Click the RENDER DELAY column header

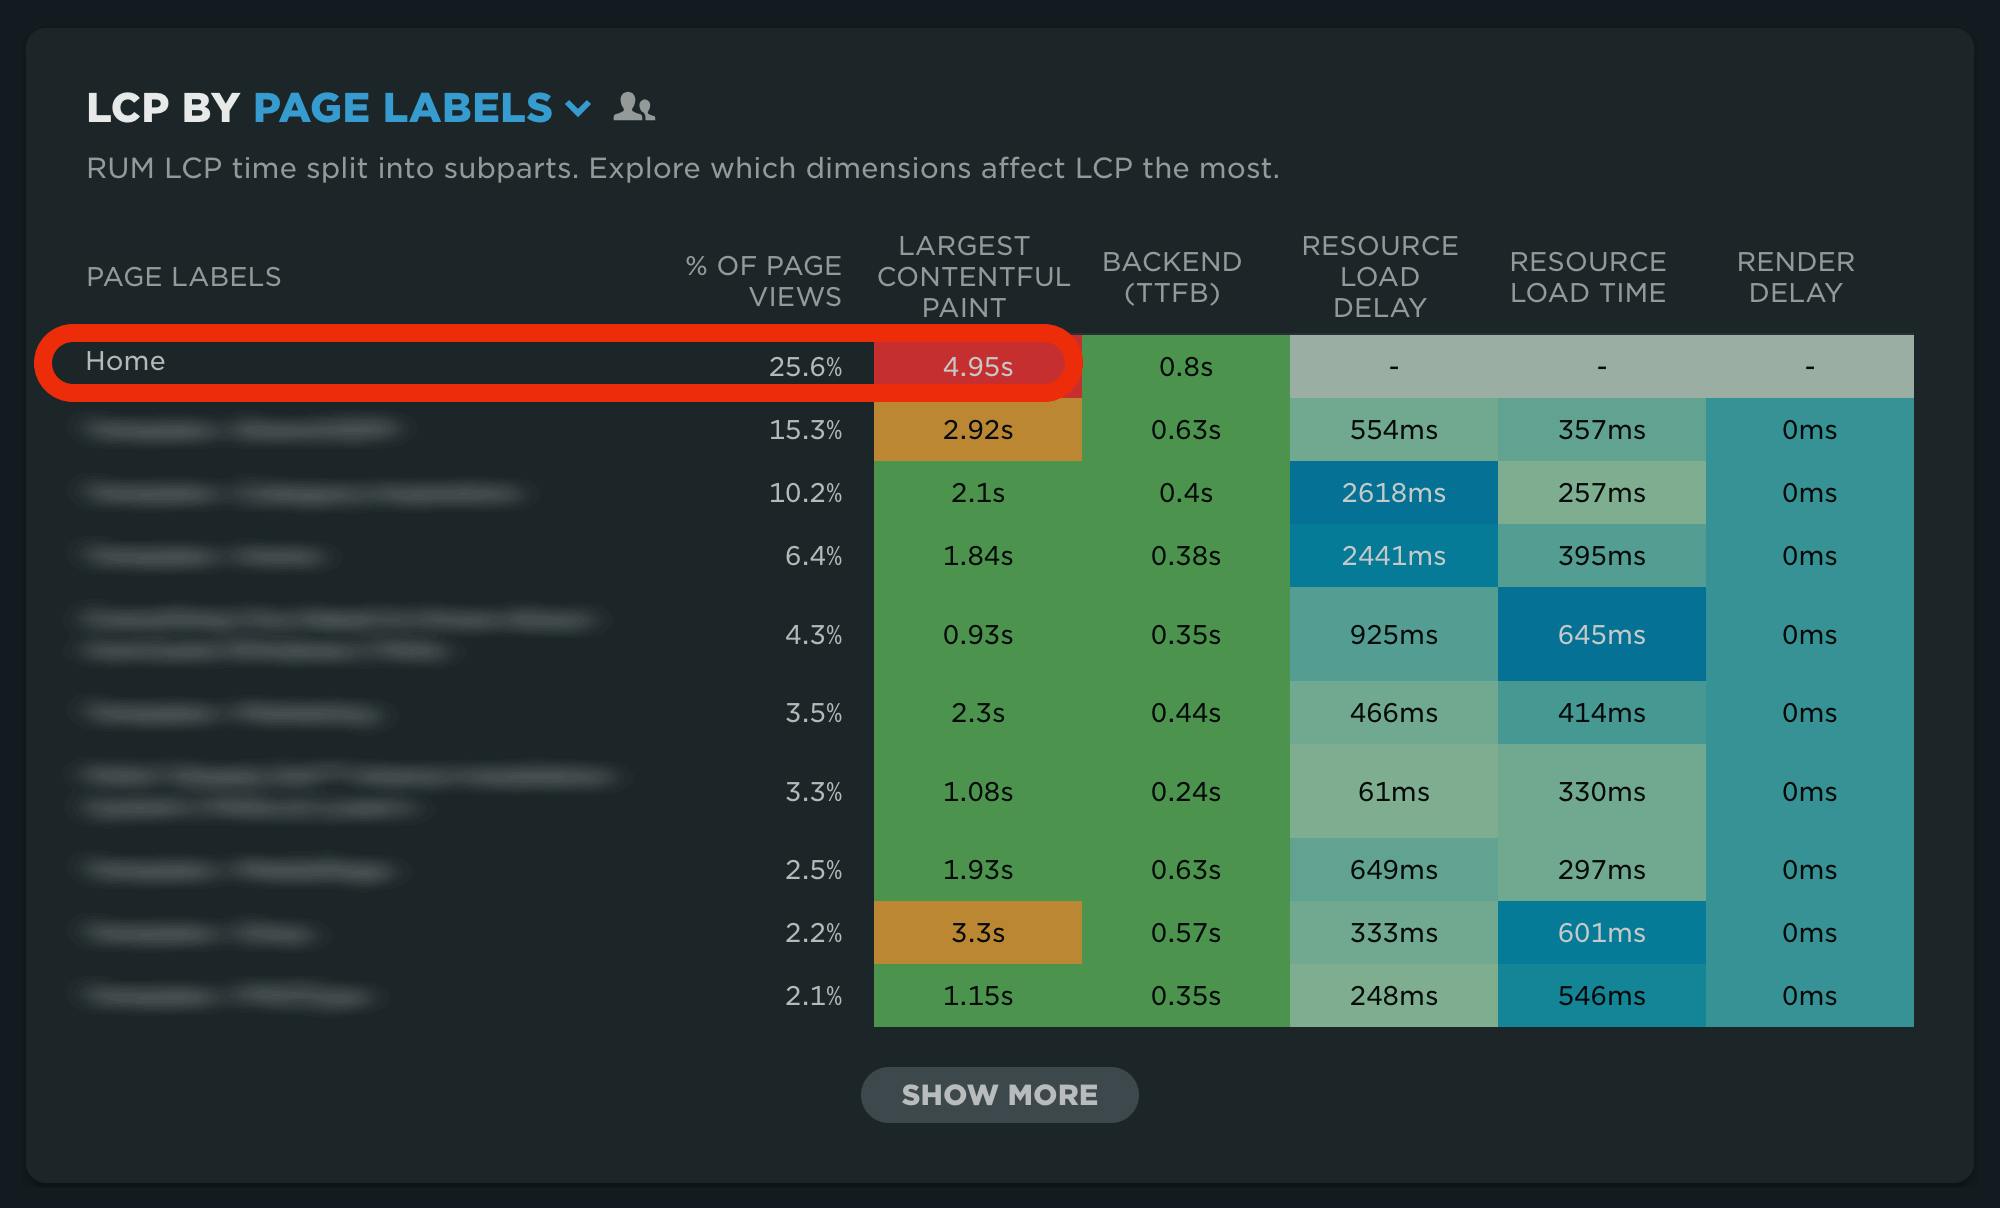[1796, 277]
